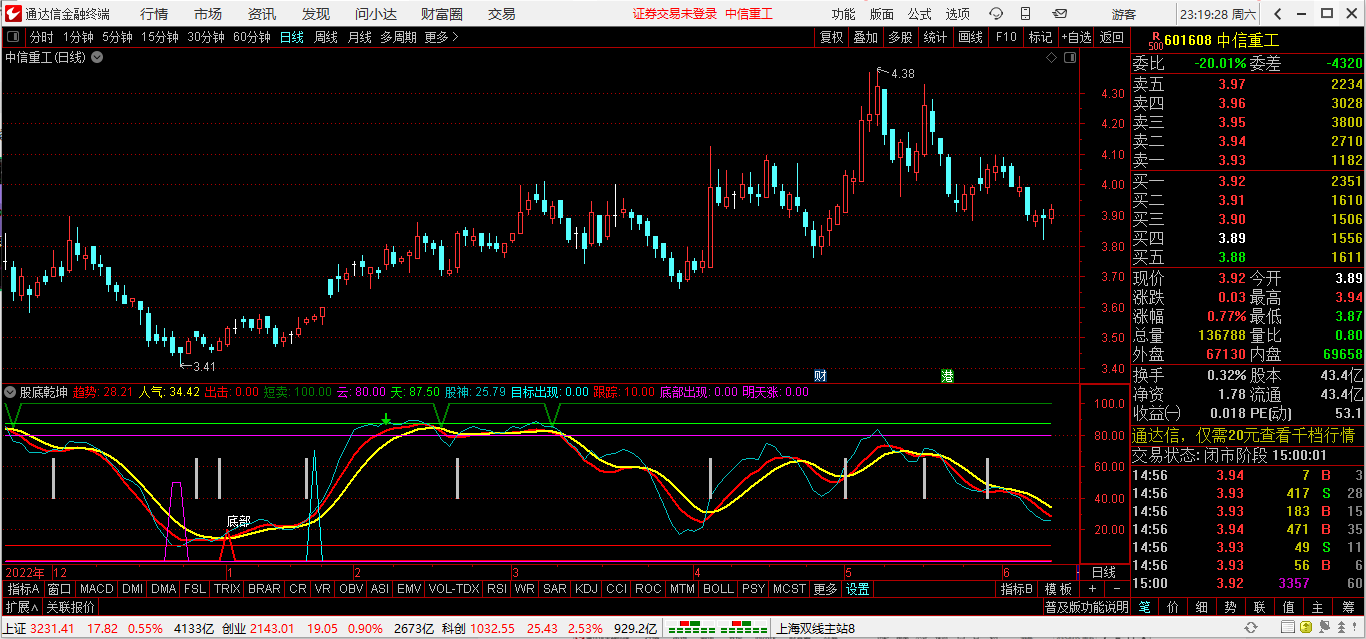Switch to the 笔 tick tab

[x=1144, y=607]
